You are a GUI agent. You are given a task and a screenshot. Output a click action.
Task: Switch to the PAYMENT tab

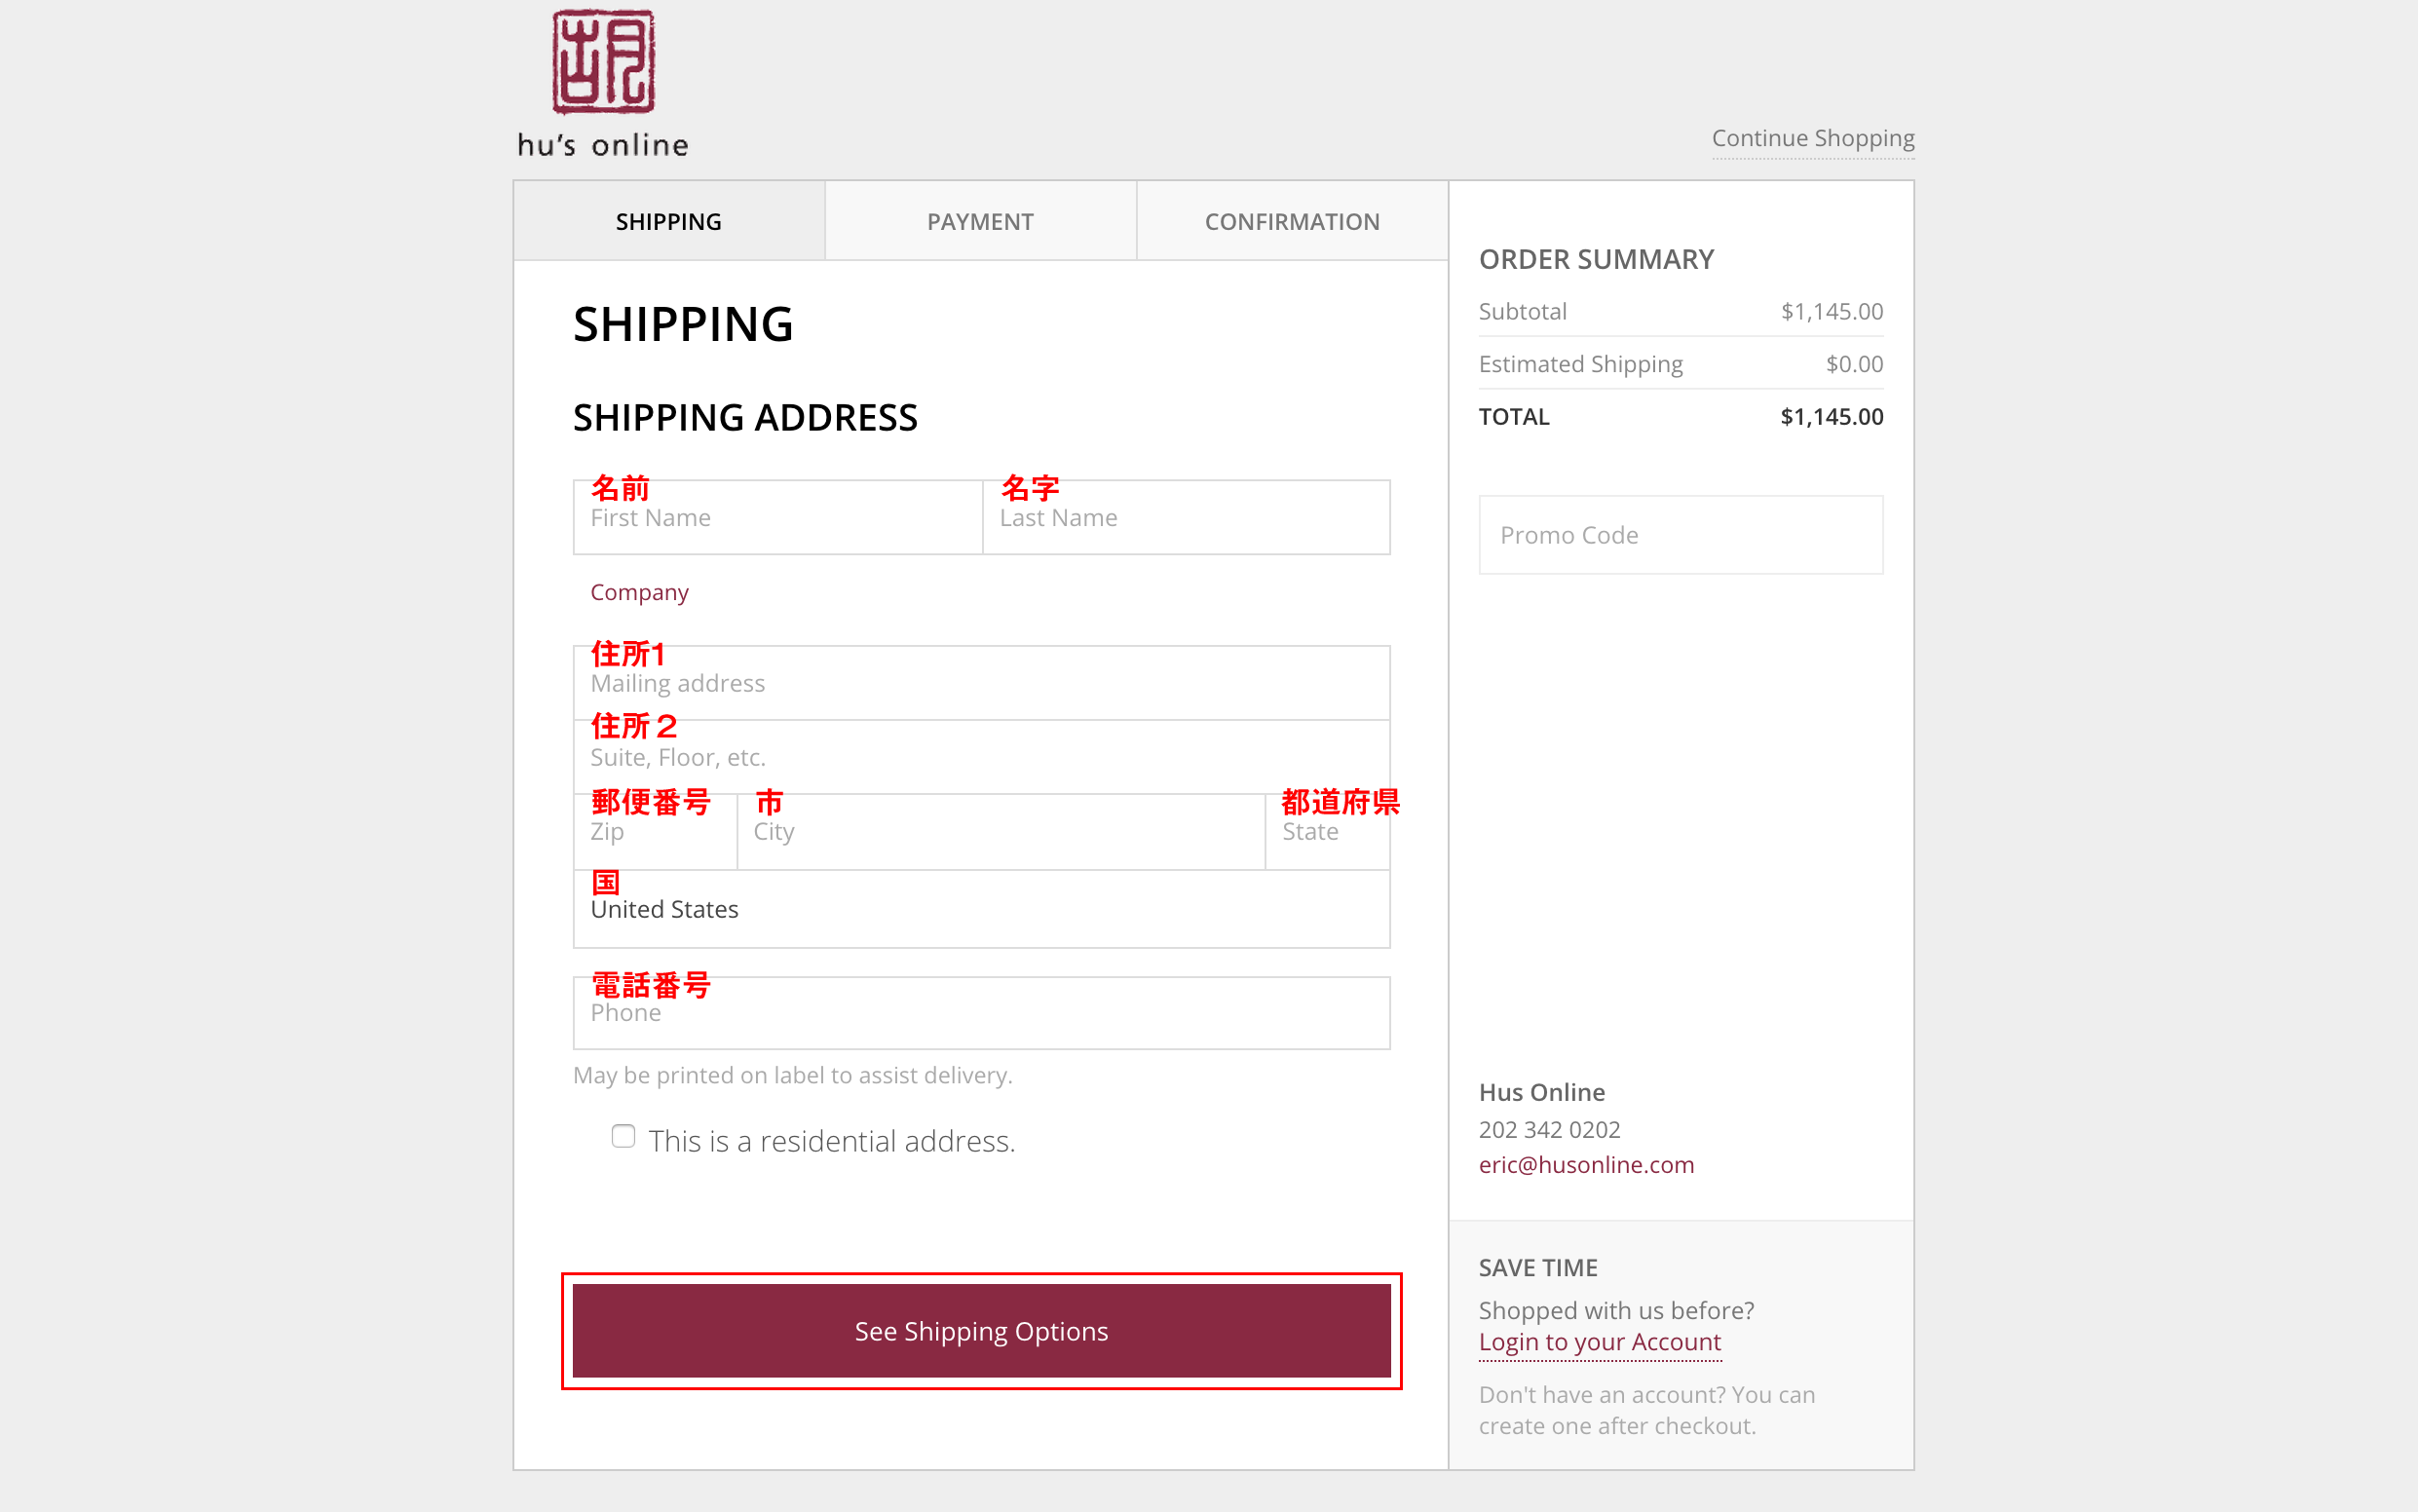pyautogui.click(x=980, y=221)
